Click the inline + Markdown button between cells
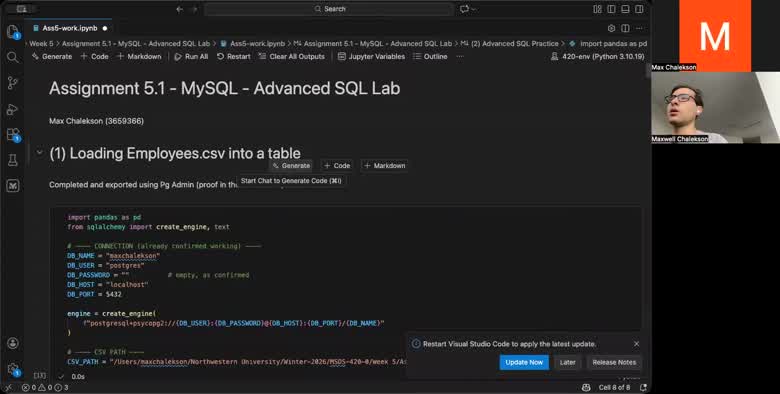 [385, 166]
